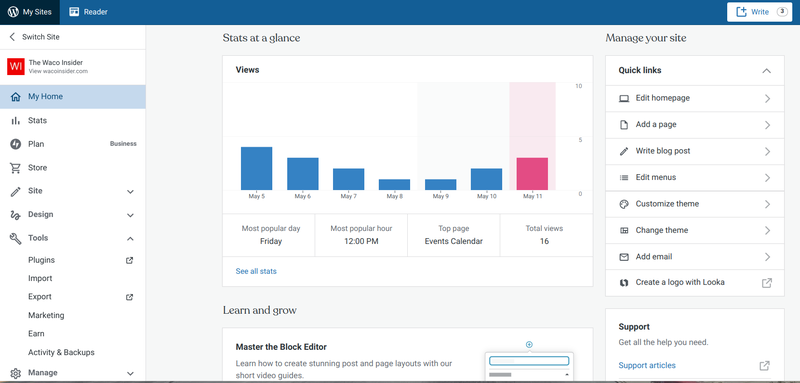800x383 pixels.
Task: Click the May 10 bar in Views chart
Action: 486,179
